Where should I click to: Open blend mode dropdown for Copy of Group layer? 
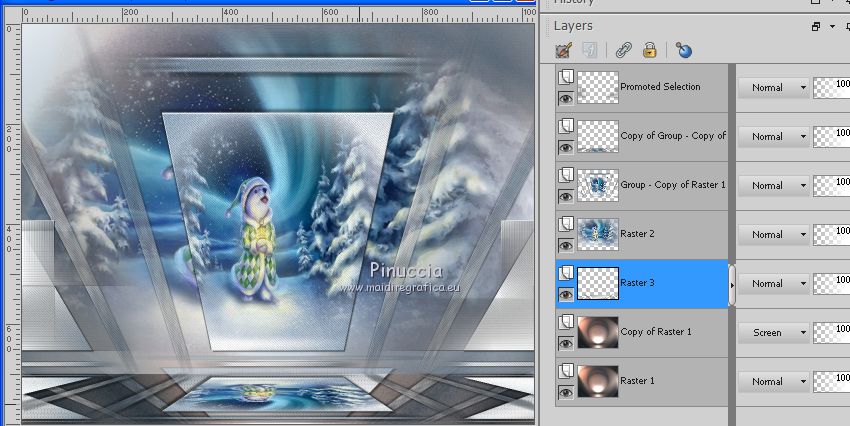tap(773, 137)
